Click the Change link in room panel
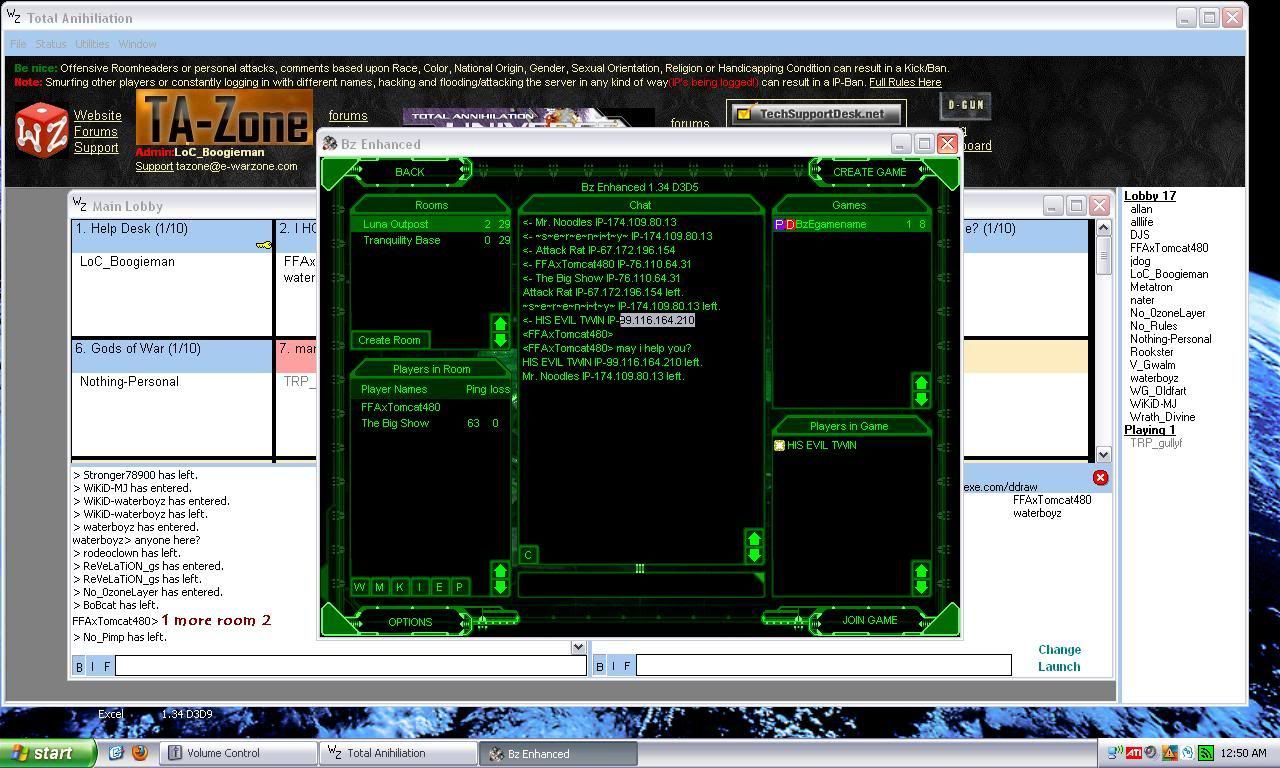This screenshot has height=768, width=1280. [1059, 650]
